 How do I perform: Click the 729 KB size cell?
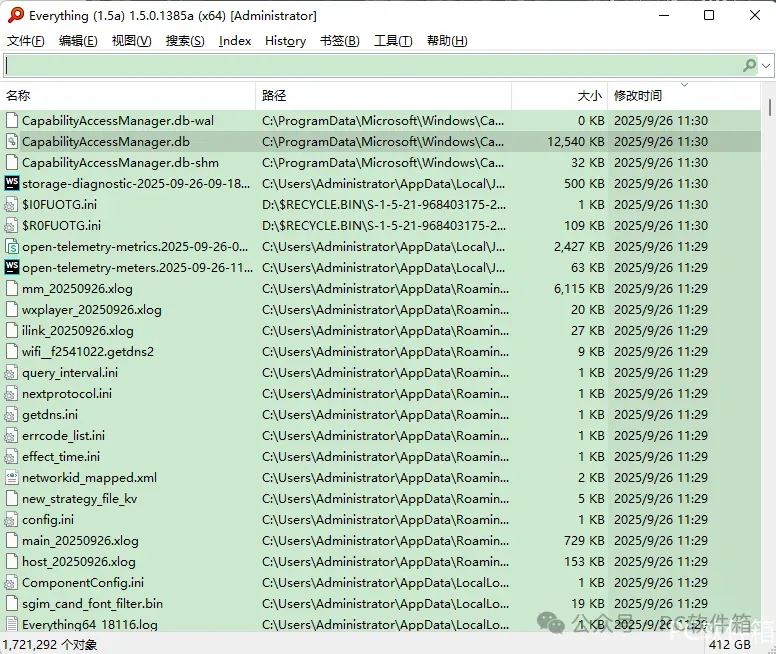(x=584, y=540)
